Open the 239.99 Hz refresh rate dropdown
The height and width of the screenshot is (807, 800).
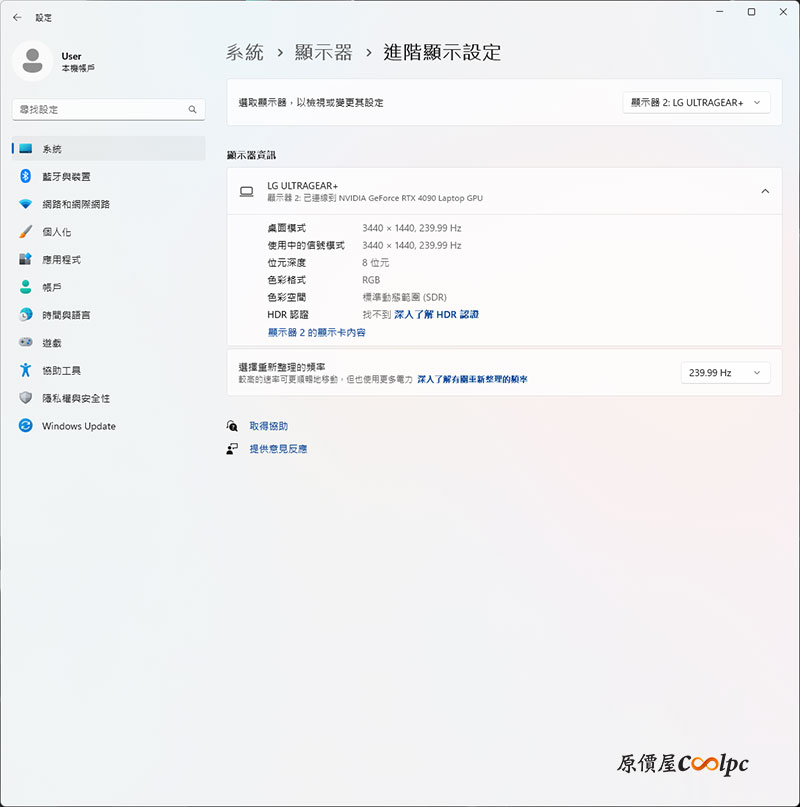pyautogui.click(x=725, y=373)
